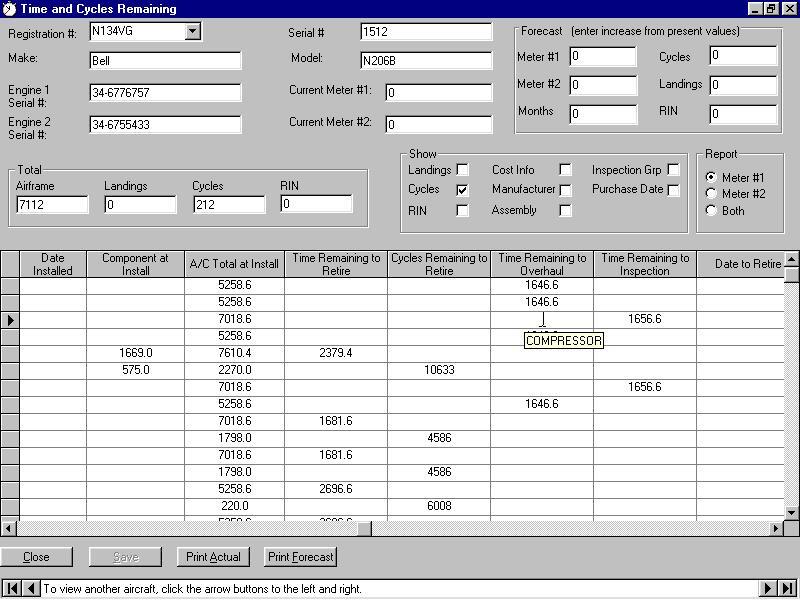Image resolution: width=800 pixels, height=600 pixels.
Task: Click the Print Actual button
Action: [213, 557]
